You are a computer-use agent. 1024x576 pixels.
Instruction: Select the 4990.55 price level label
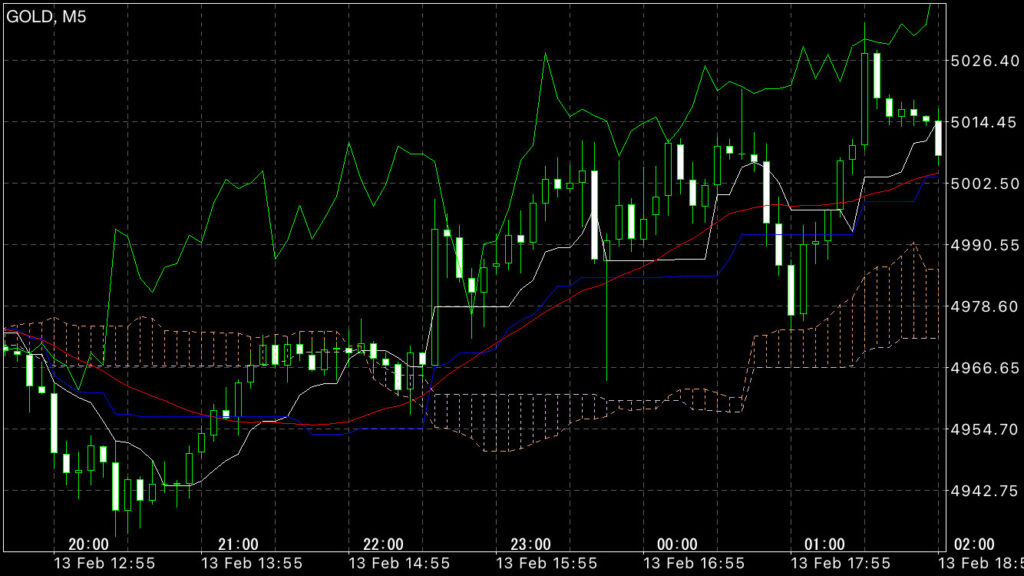pyautogui.click(x=985, y=245)
